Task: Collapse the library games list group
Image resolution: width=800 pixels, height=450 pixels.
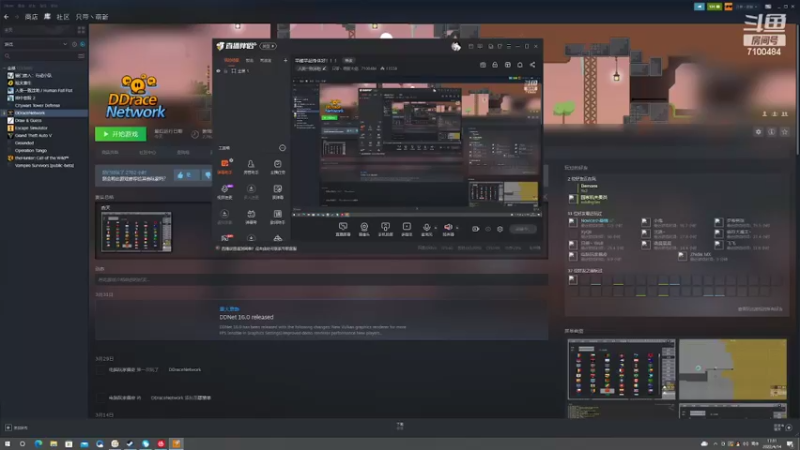Action: tap(5, 68)
